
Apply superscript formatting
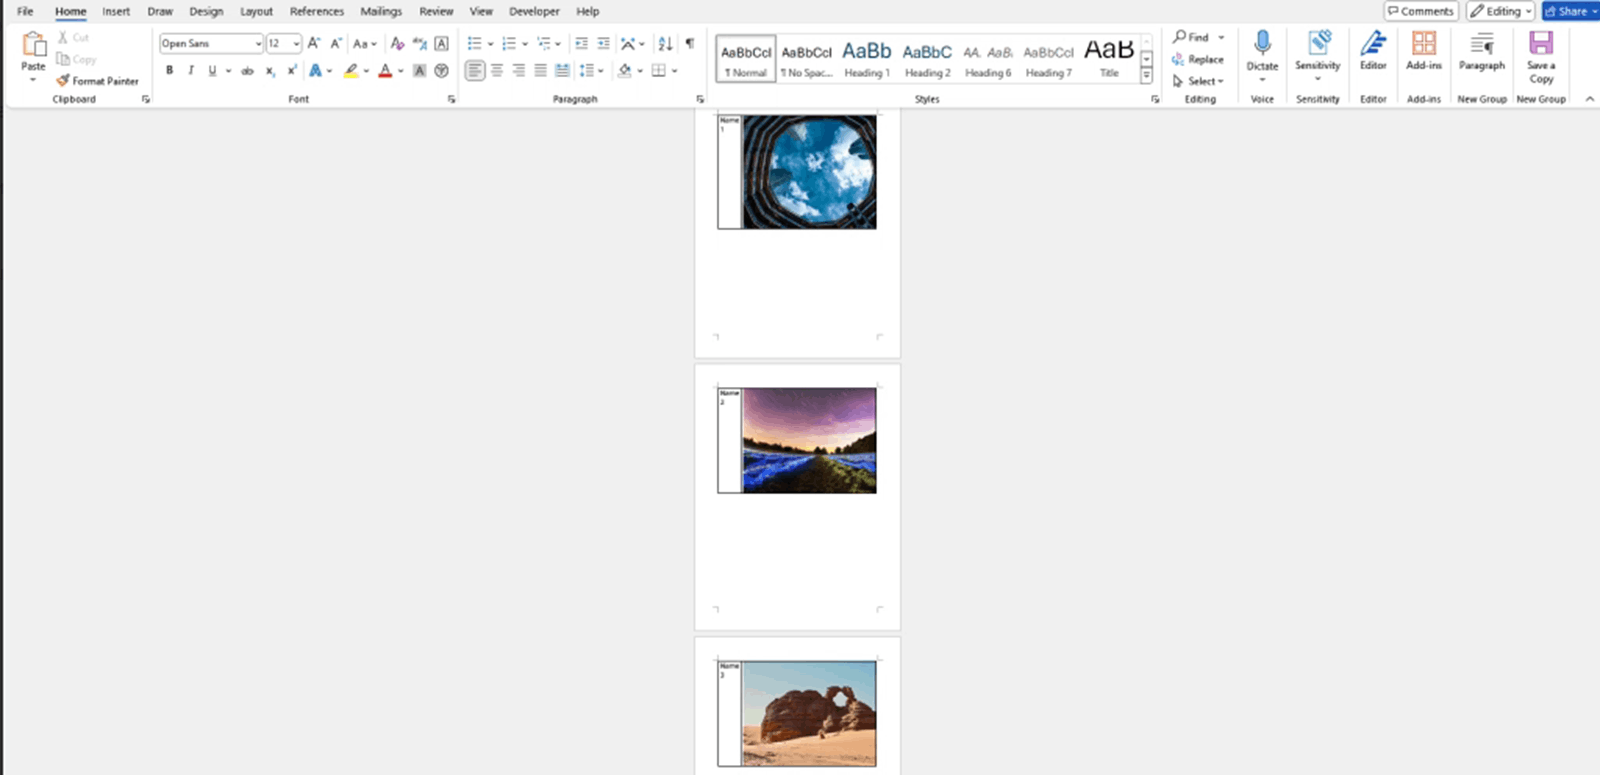[291, 71]
